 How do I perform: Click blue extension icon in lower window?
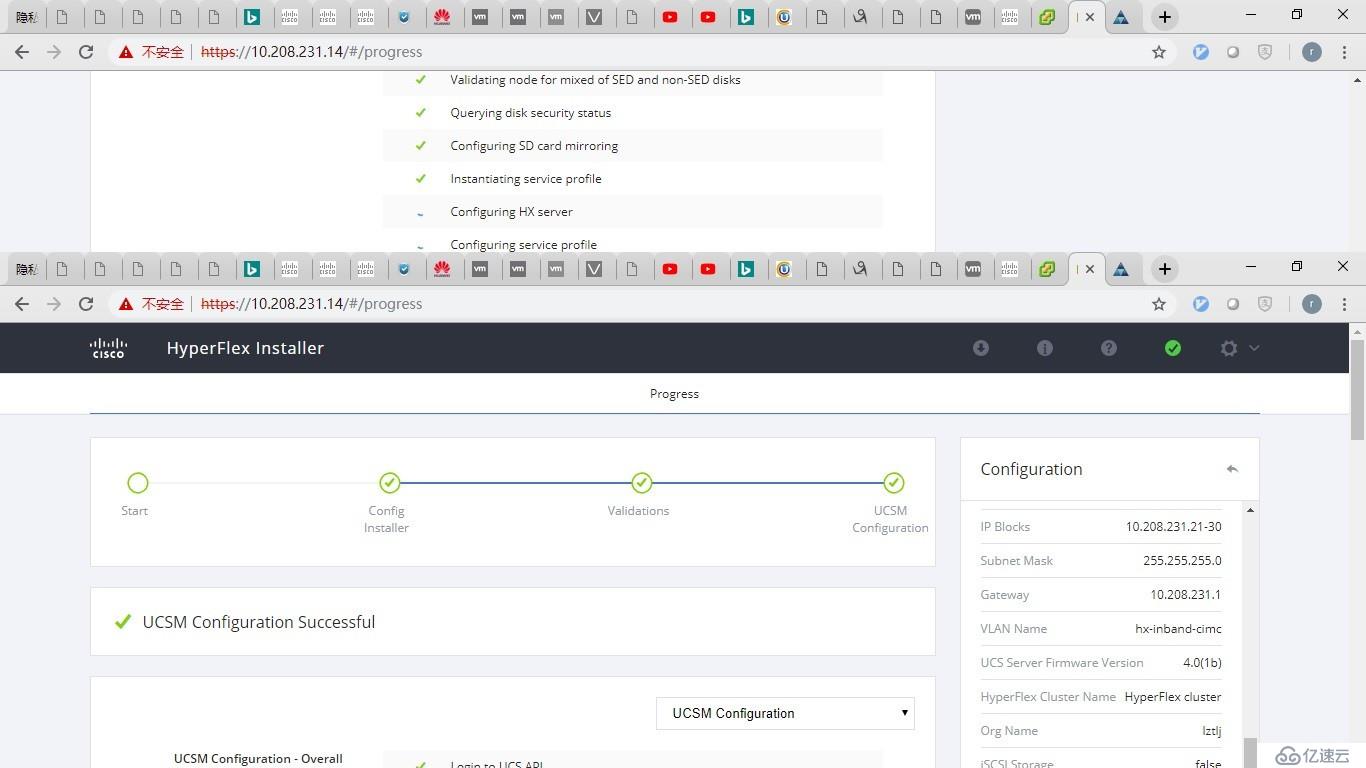point(1201,304)
